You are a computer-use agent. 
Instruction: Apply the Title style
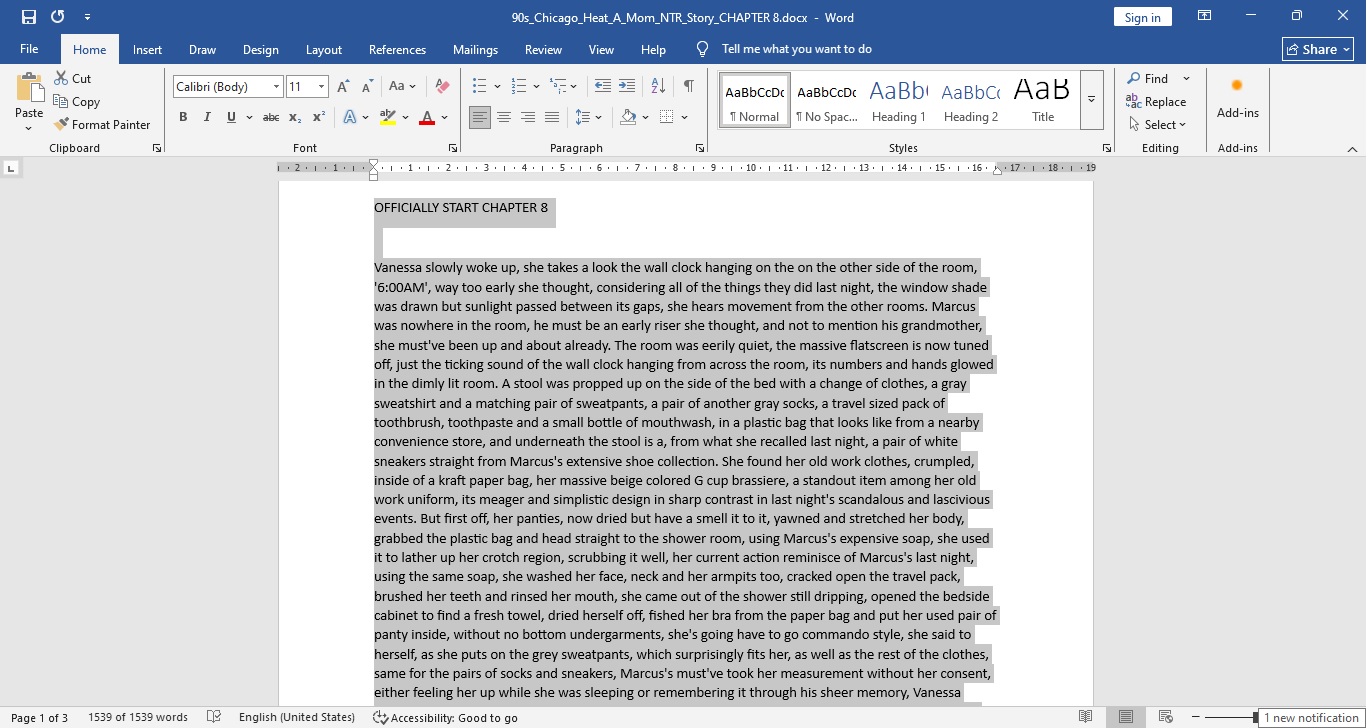point(1043,100)
